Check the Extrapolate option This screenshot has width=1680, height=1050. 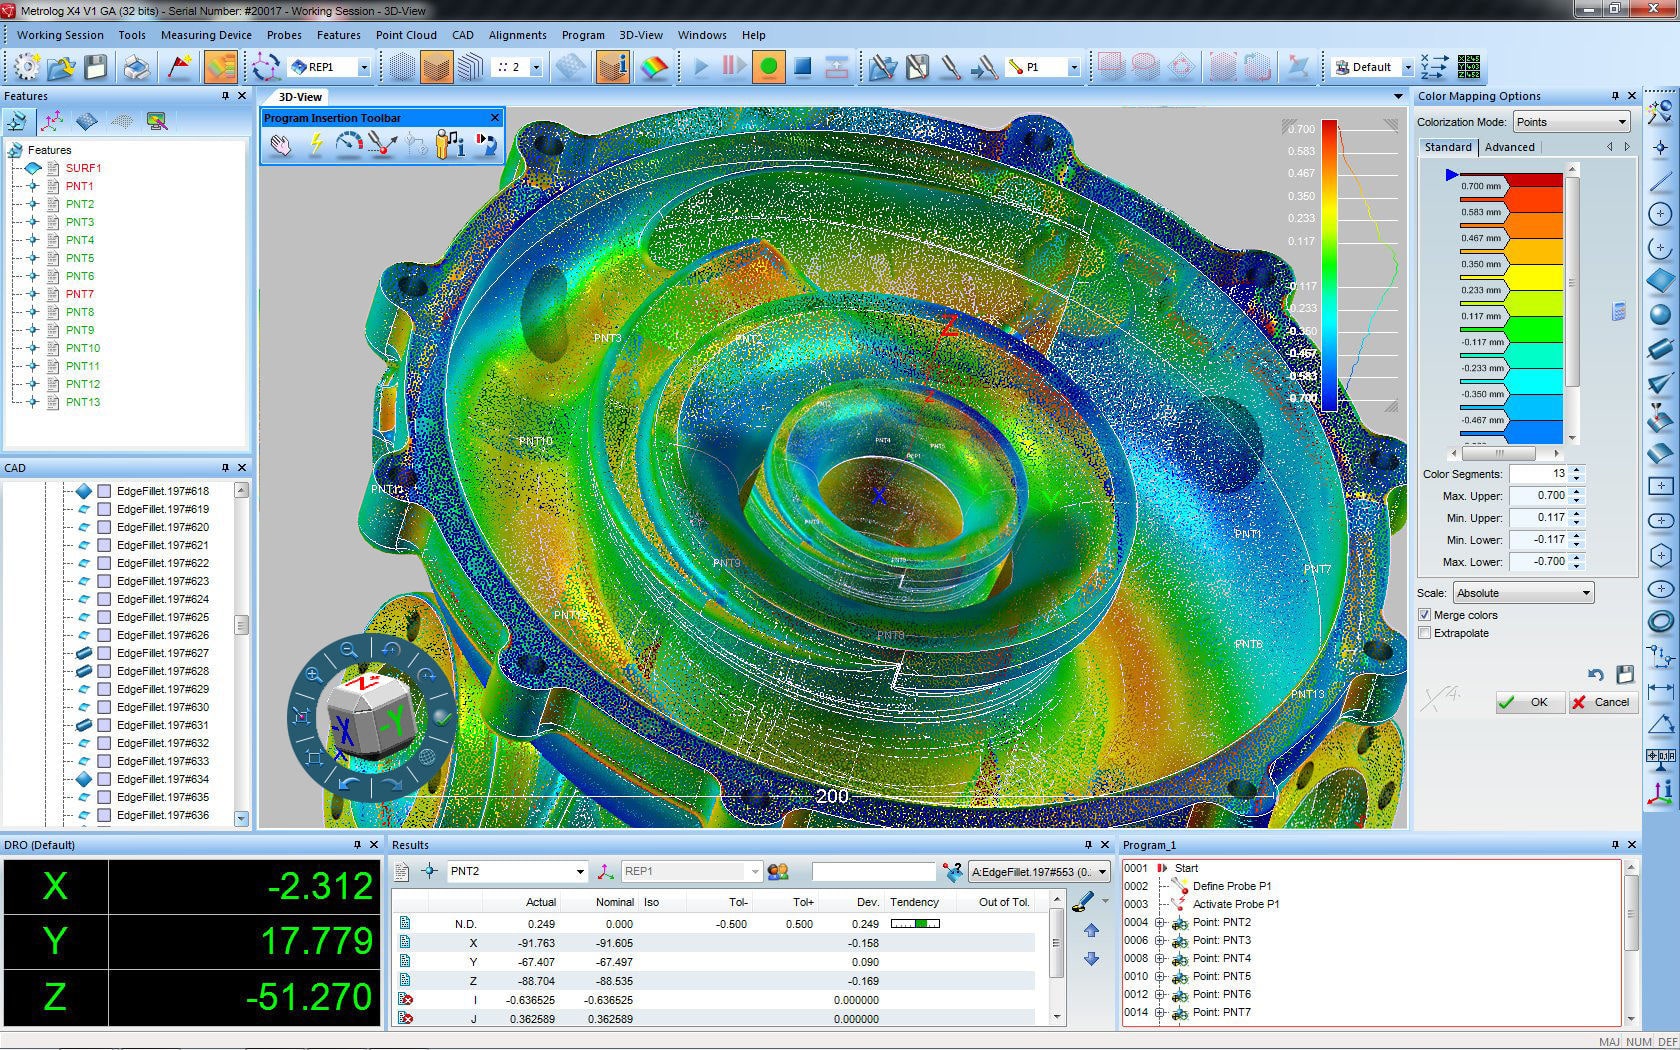pyautogui.click(x=1425, y=633)
